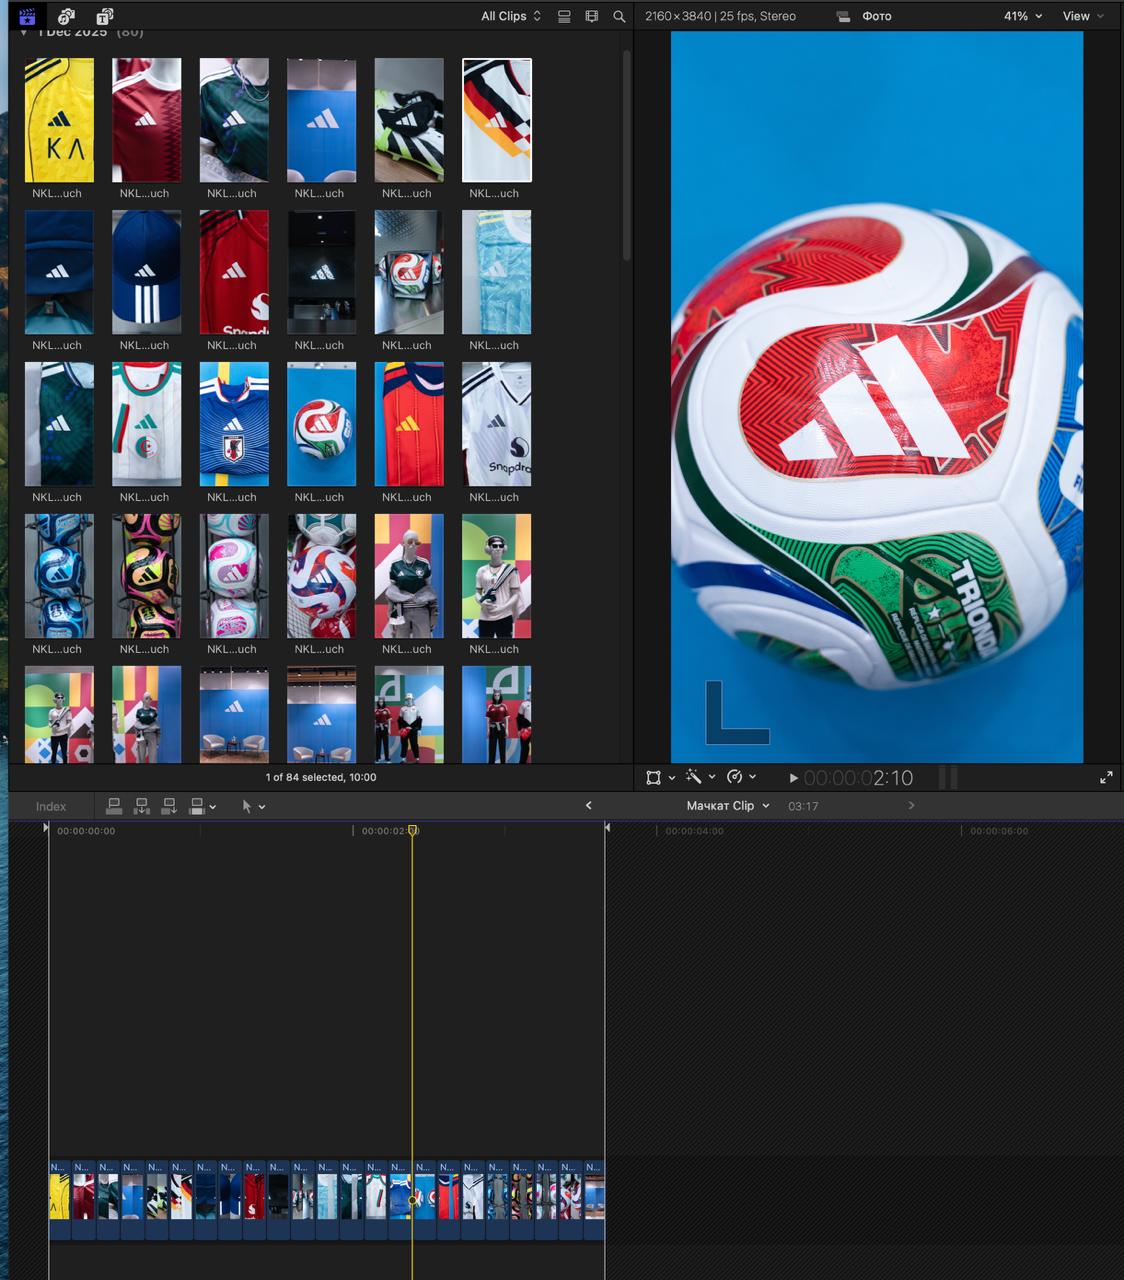This screenshot has height=1280, width=1124.
Task: Open the viewer View options menu
Action: 1083,16
